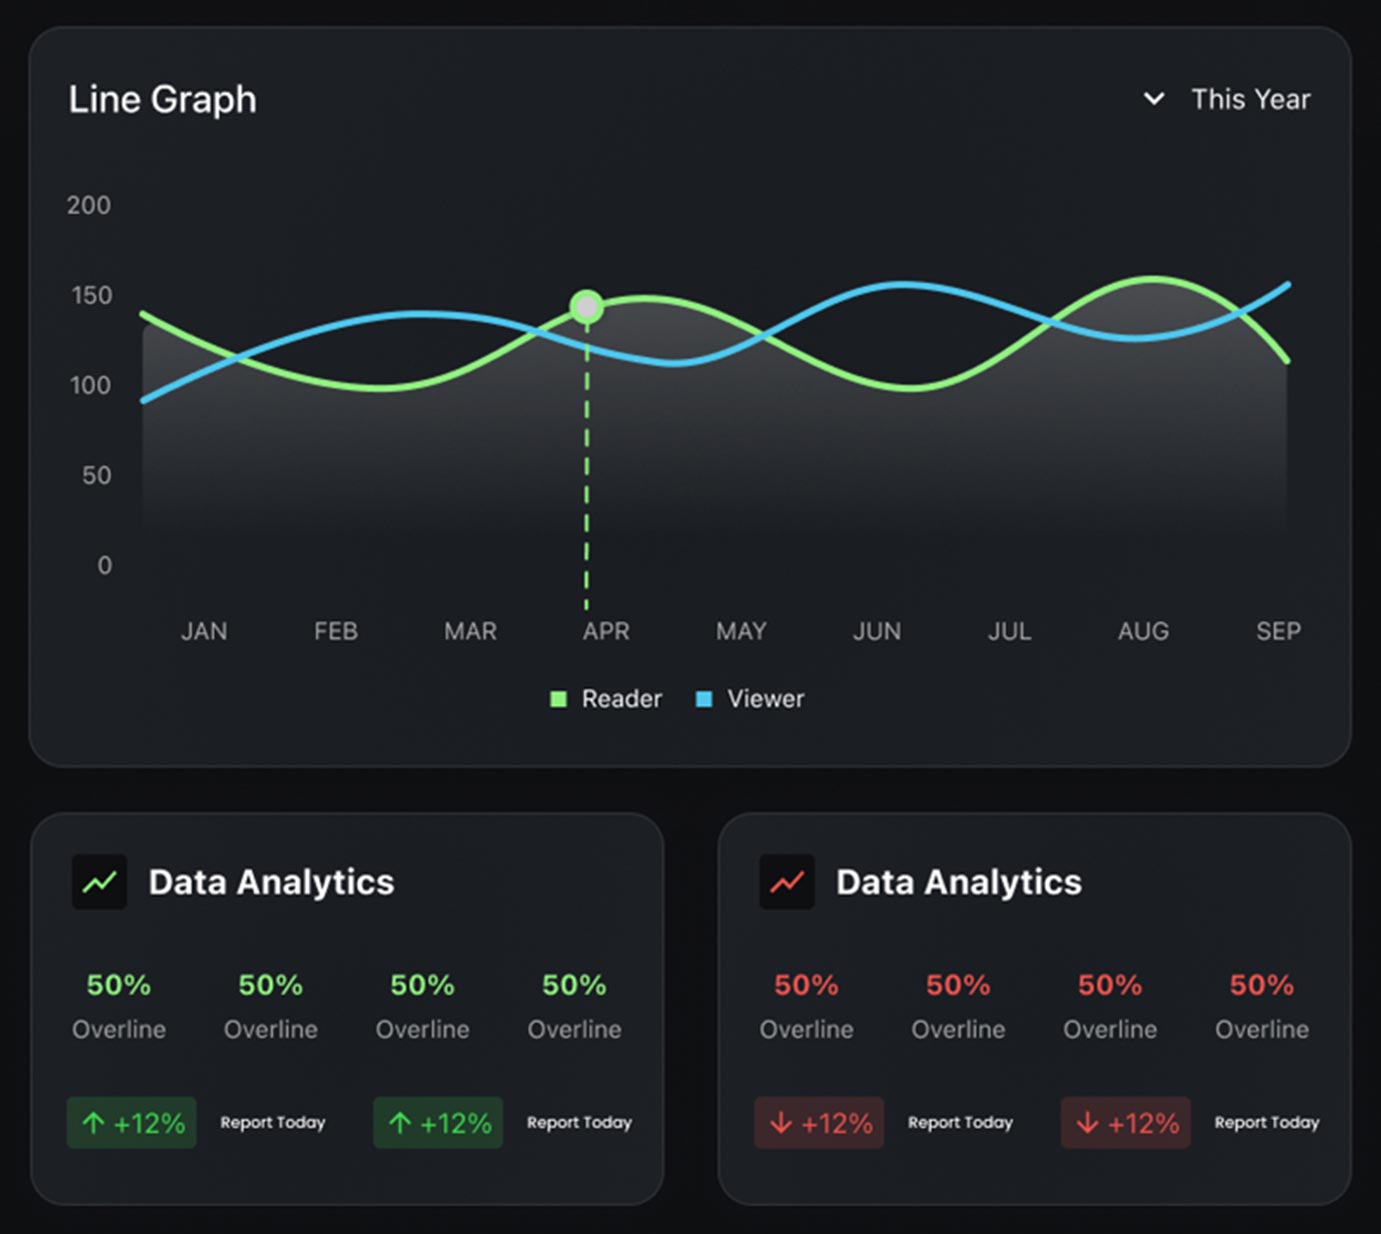Open the This Year dropdown
The width and height of the screenshot is (1381, 1234).
(x=1250, y=99)
